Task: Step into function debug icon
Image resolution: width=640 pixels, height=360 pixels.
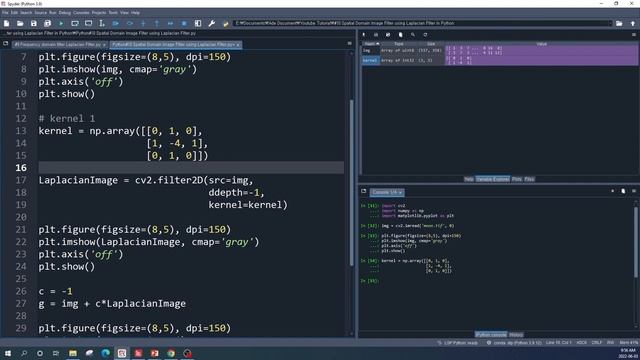Action: pyautogui.click(x=143, y=24)
